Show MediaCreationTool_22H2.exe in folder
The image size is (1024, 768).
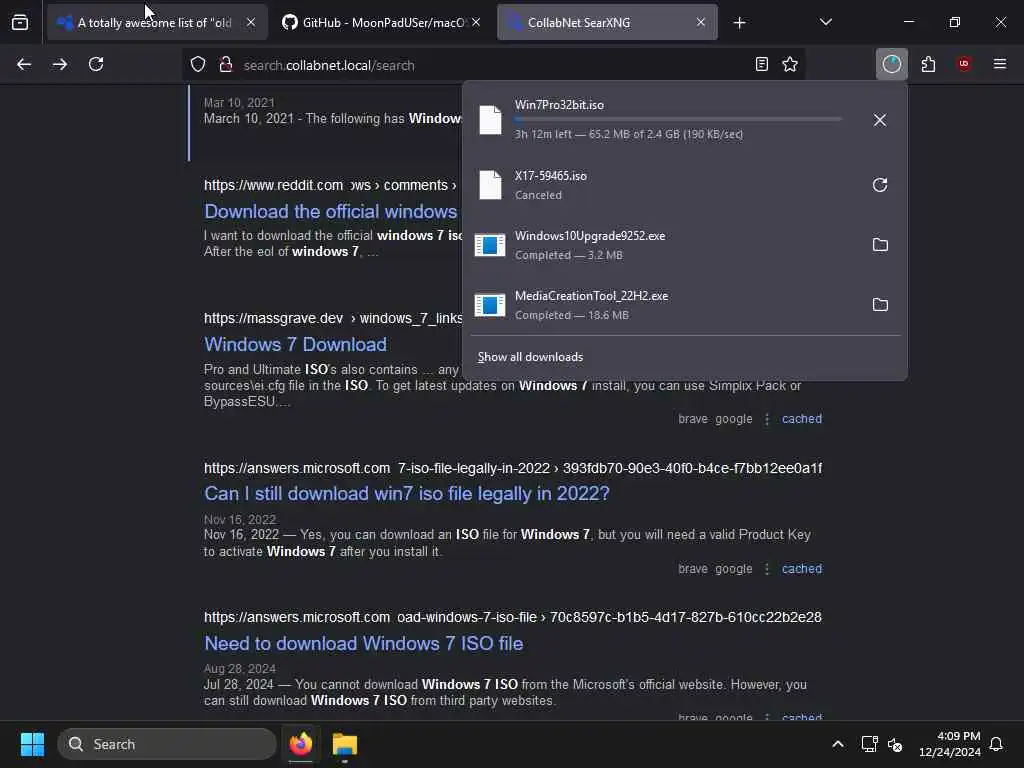click(880, 305)
